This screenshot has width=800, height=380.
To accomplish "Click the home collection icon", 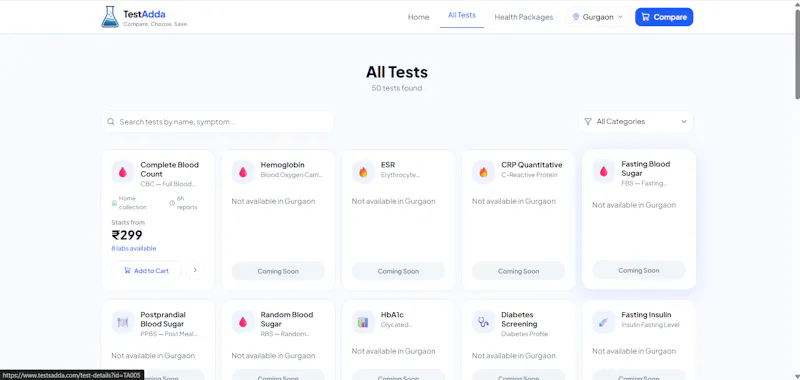I will (114, 203).
